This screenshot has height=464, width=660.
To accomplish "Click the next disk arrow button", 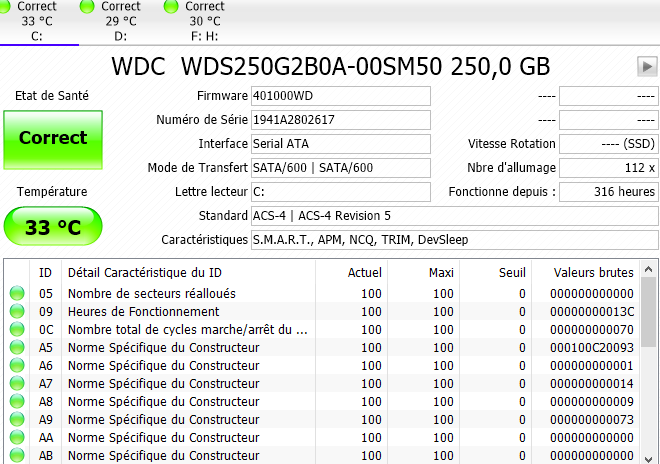I will [x=646, y=66].
